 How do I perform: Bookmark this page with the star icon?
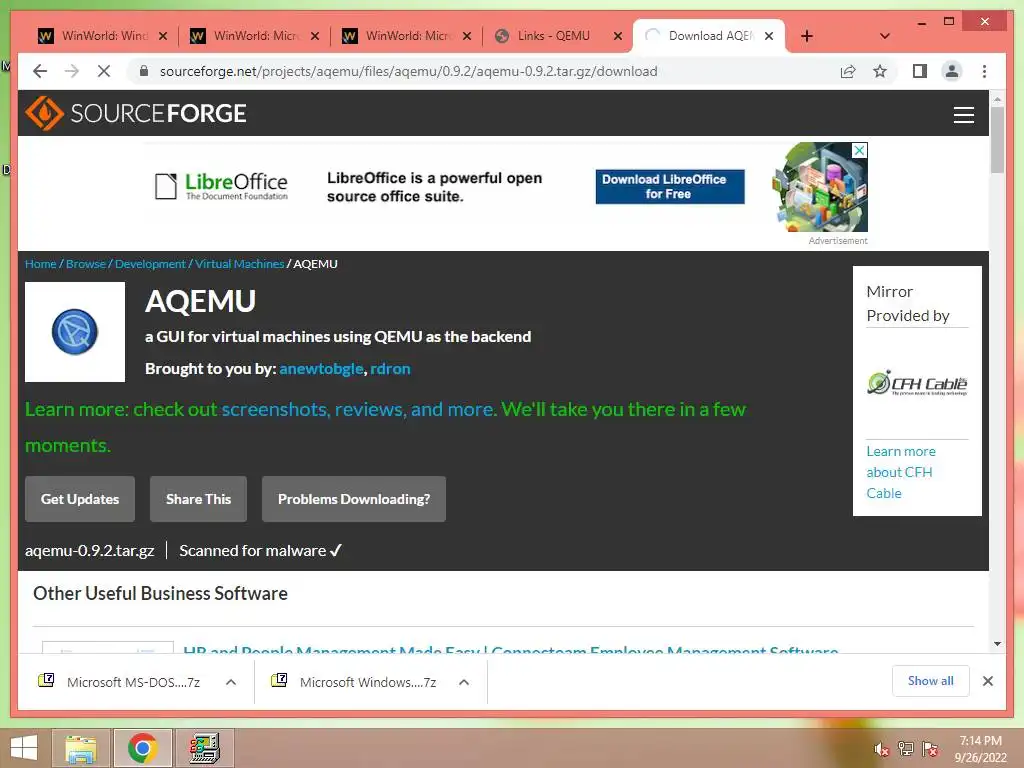(880, 71)
